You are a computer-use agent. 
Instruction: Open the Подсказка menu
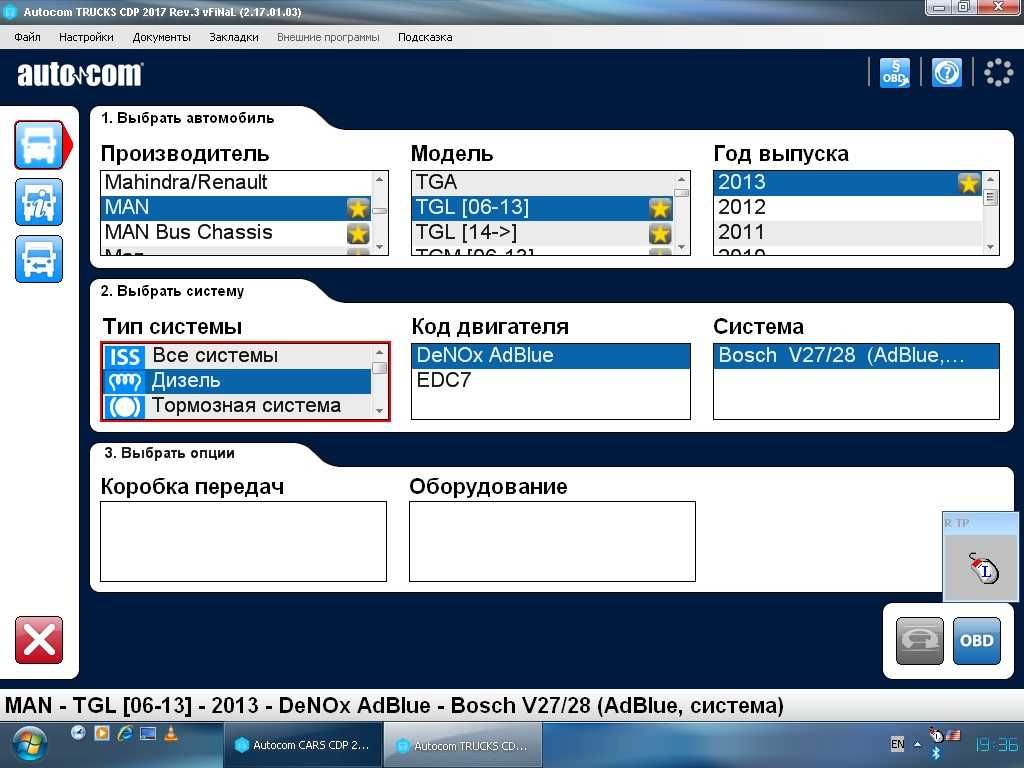pos(425,37)
